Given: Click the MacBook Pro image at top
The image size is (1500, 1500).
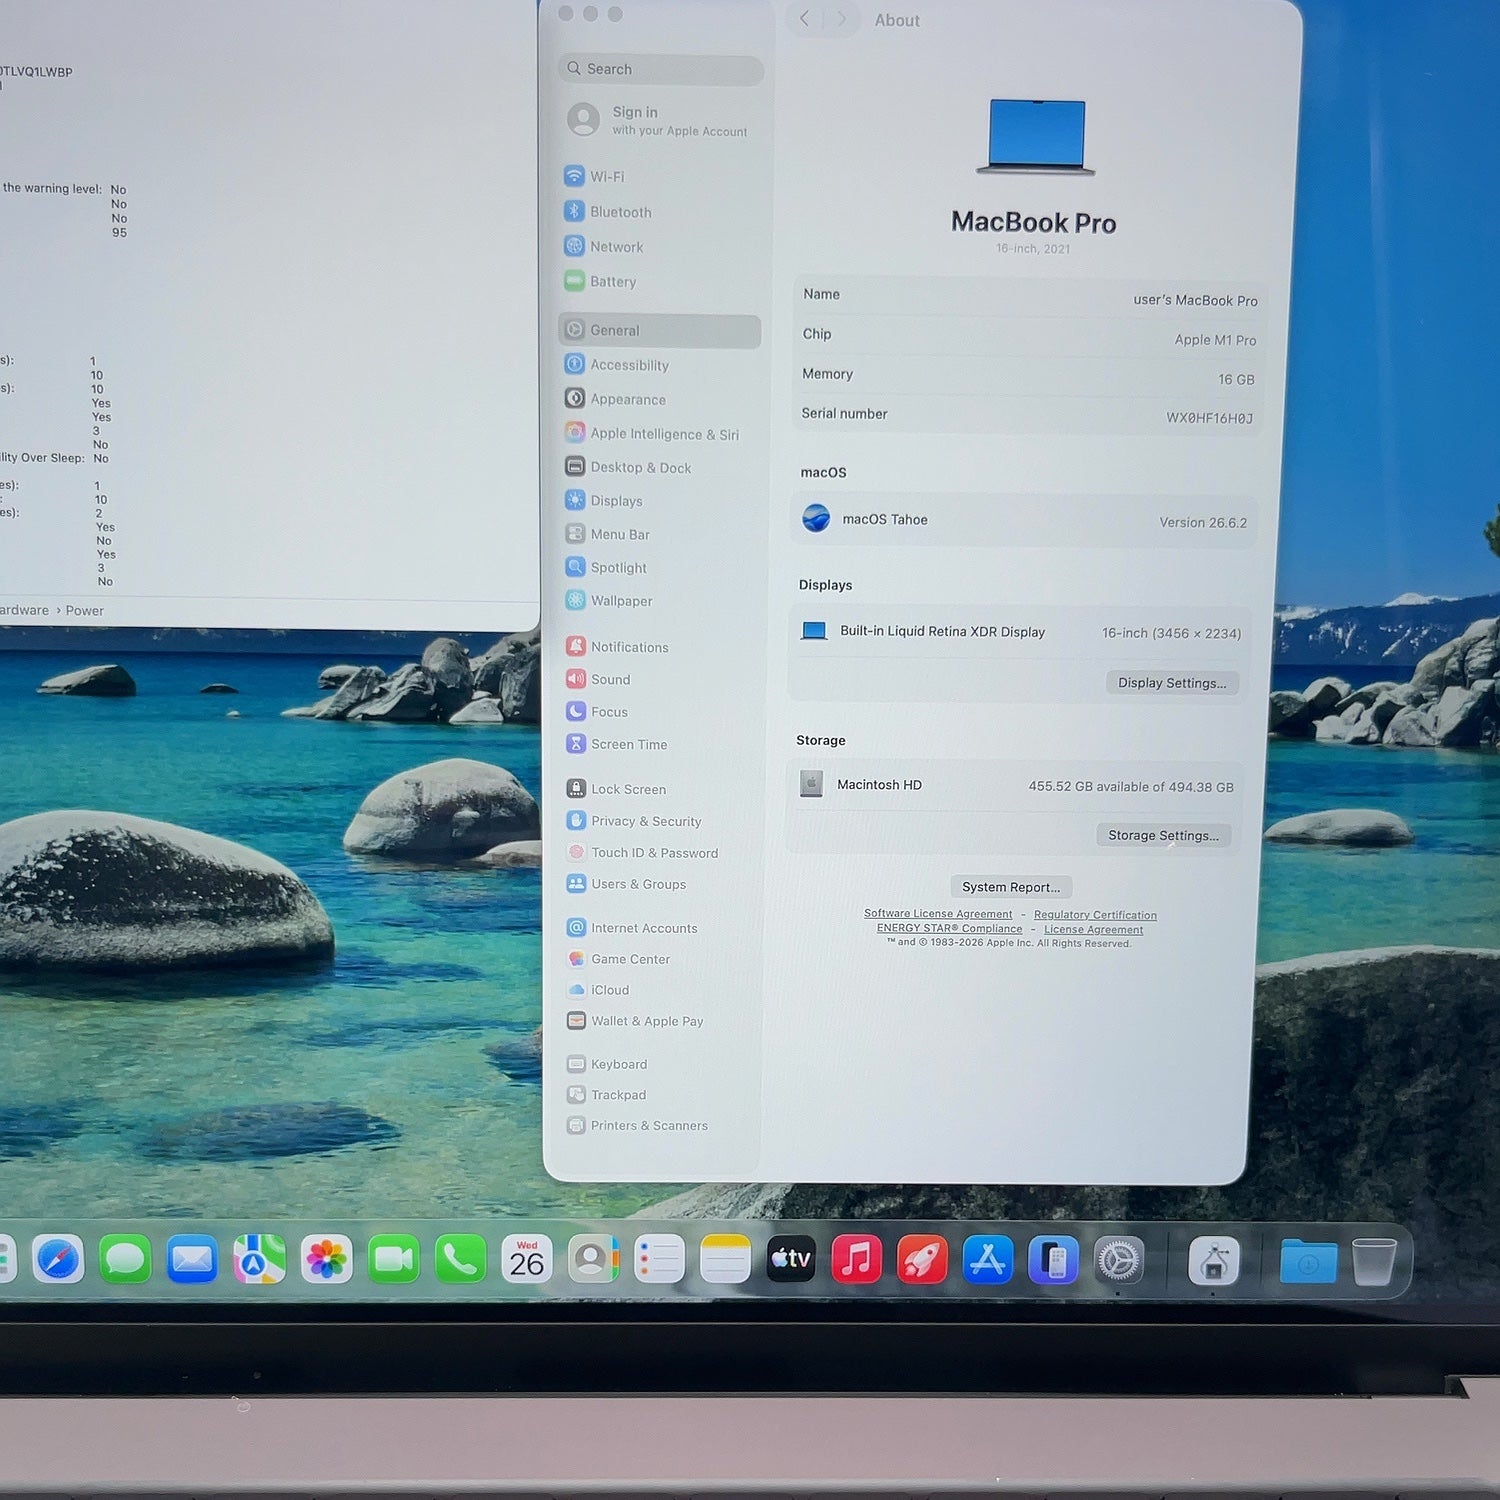Looking at the screenshot, I should point(1036,137).
